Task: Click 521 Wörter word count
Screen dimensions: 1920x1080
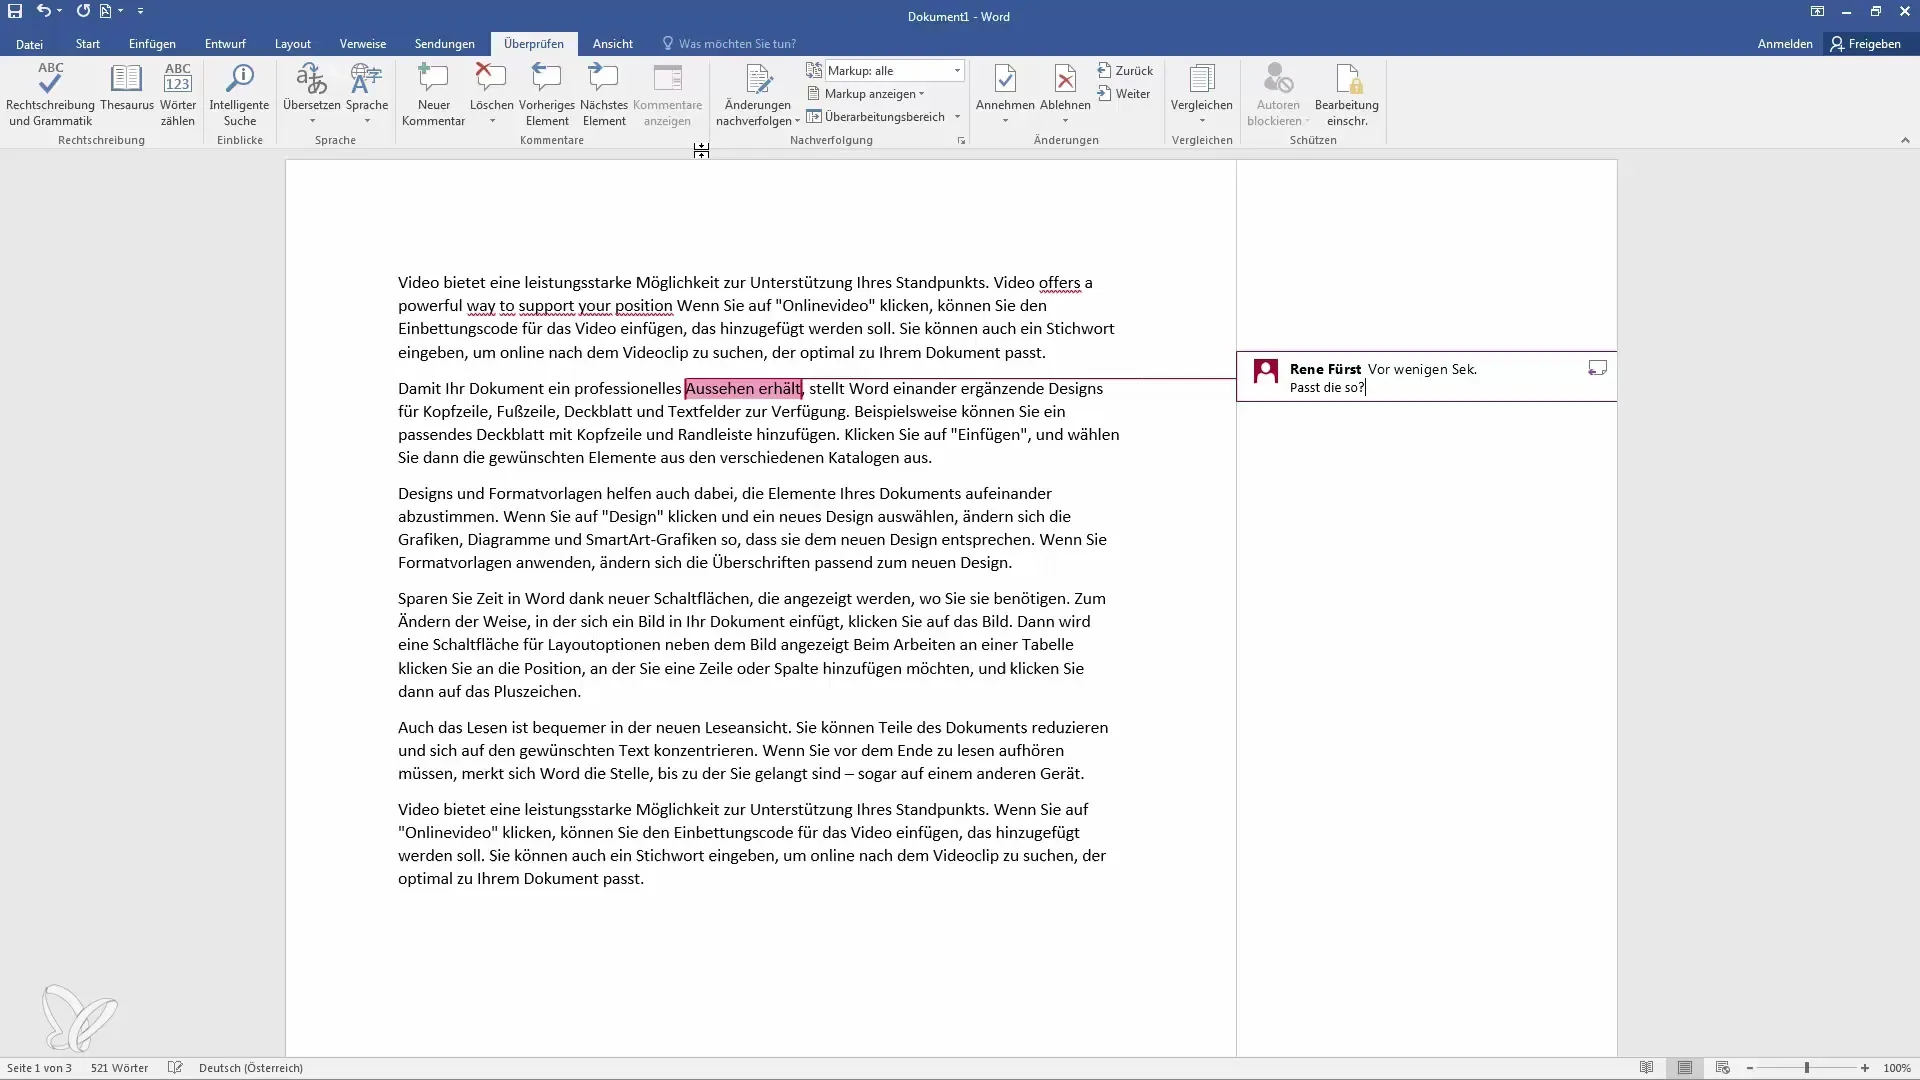Action: coord(119,1068)
